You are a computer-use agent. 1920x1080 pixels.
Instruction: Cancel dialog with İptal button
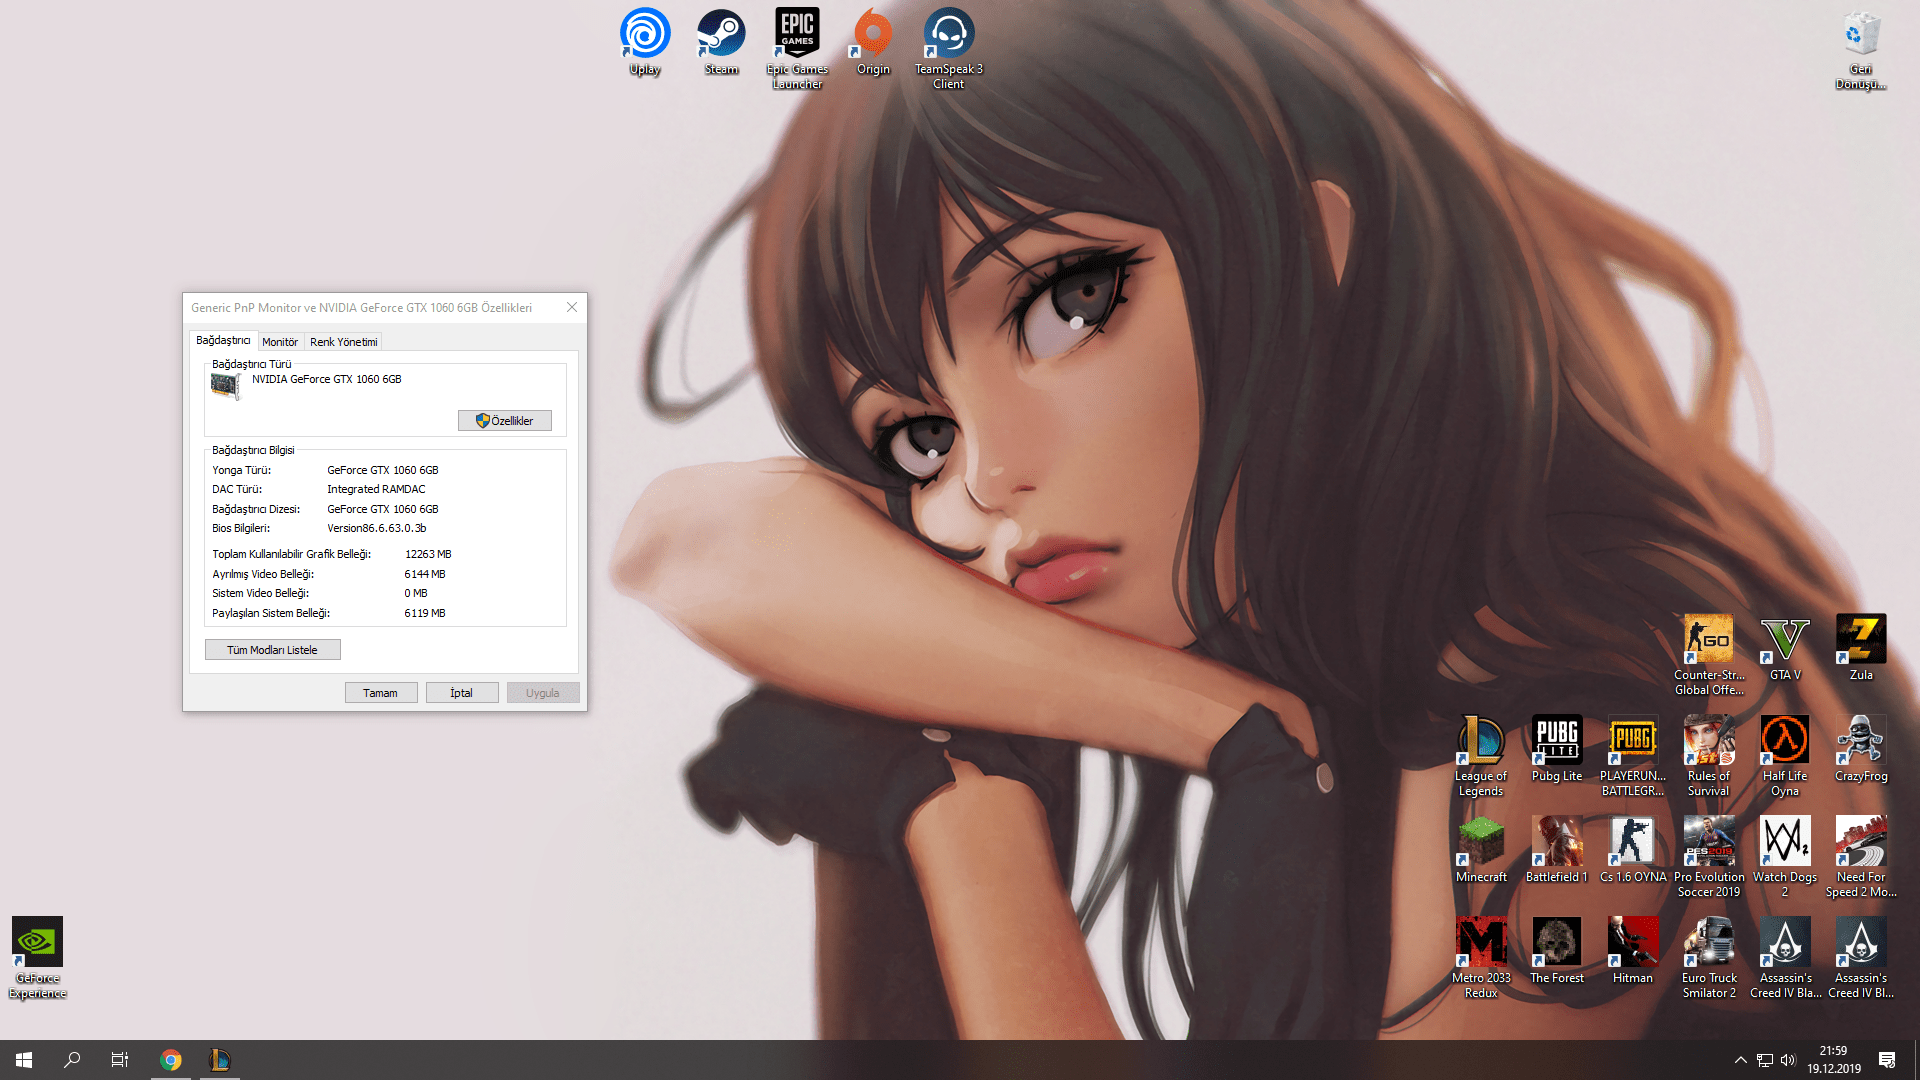tap(461, 693)
